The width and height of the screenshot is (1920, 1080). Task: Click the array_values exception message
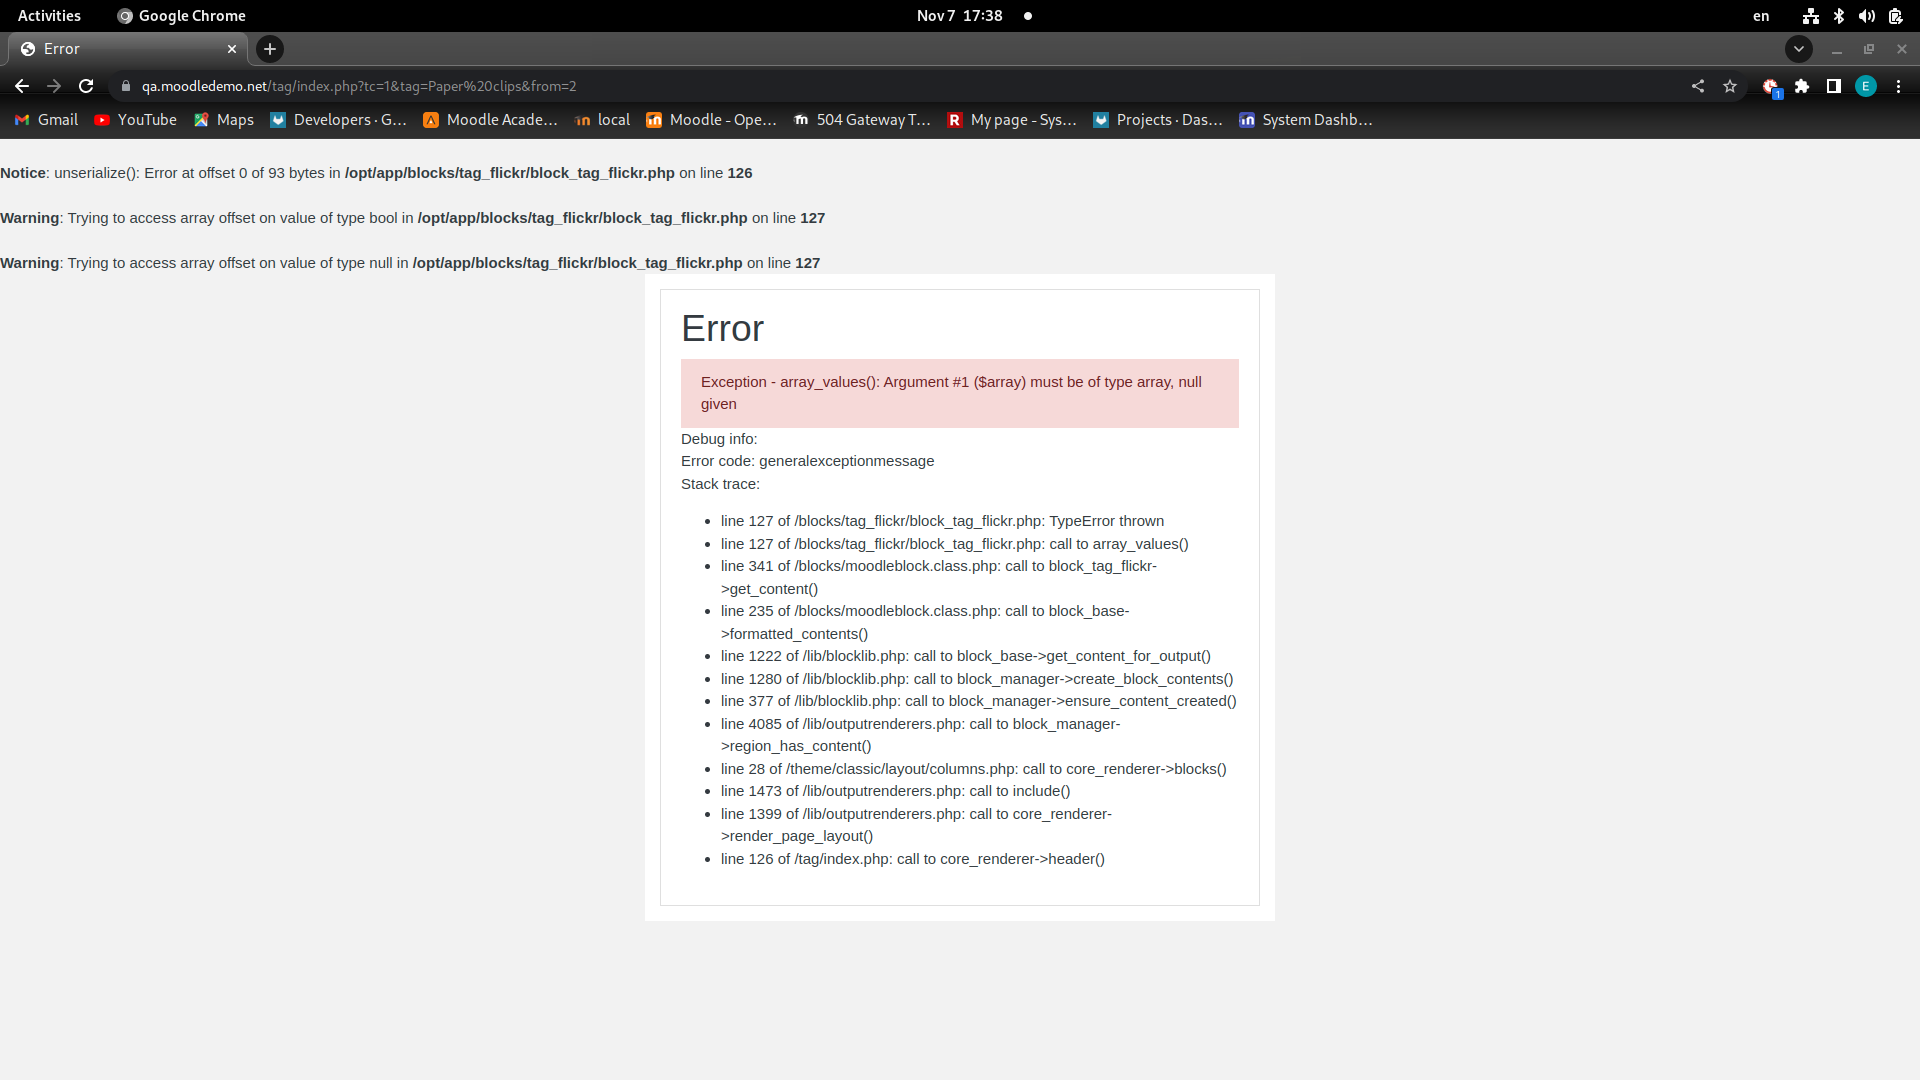959,393
